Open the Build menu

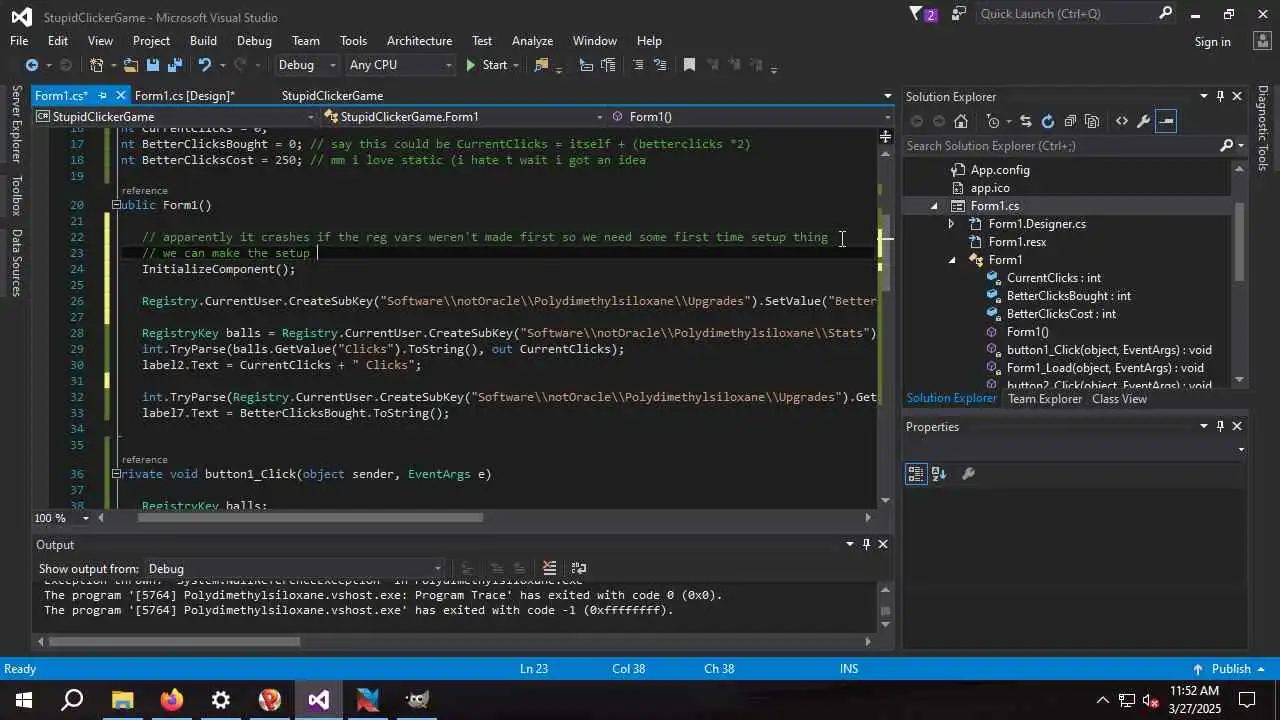(x=203, y=41)
